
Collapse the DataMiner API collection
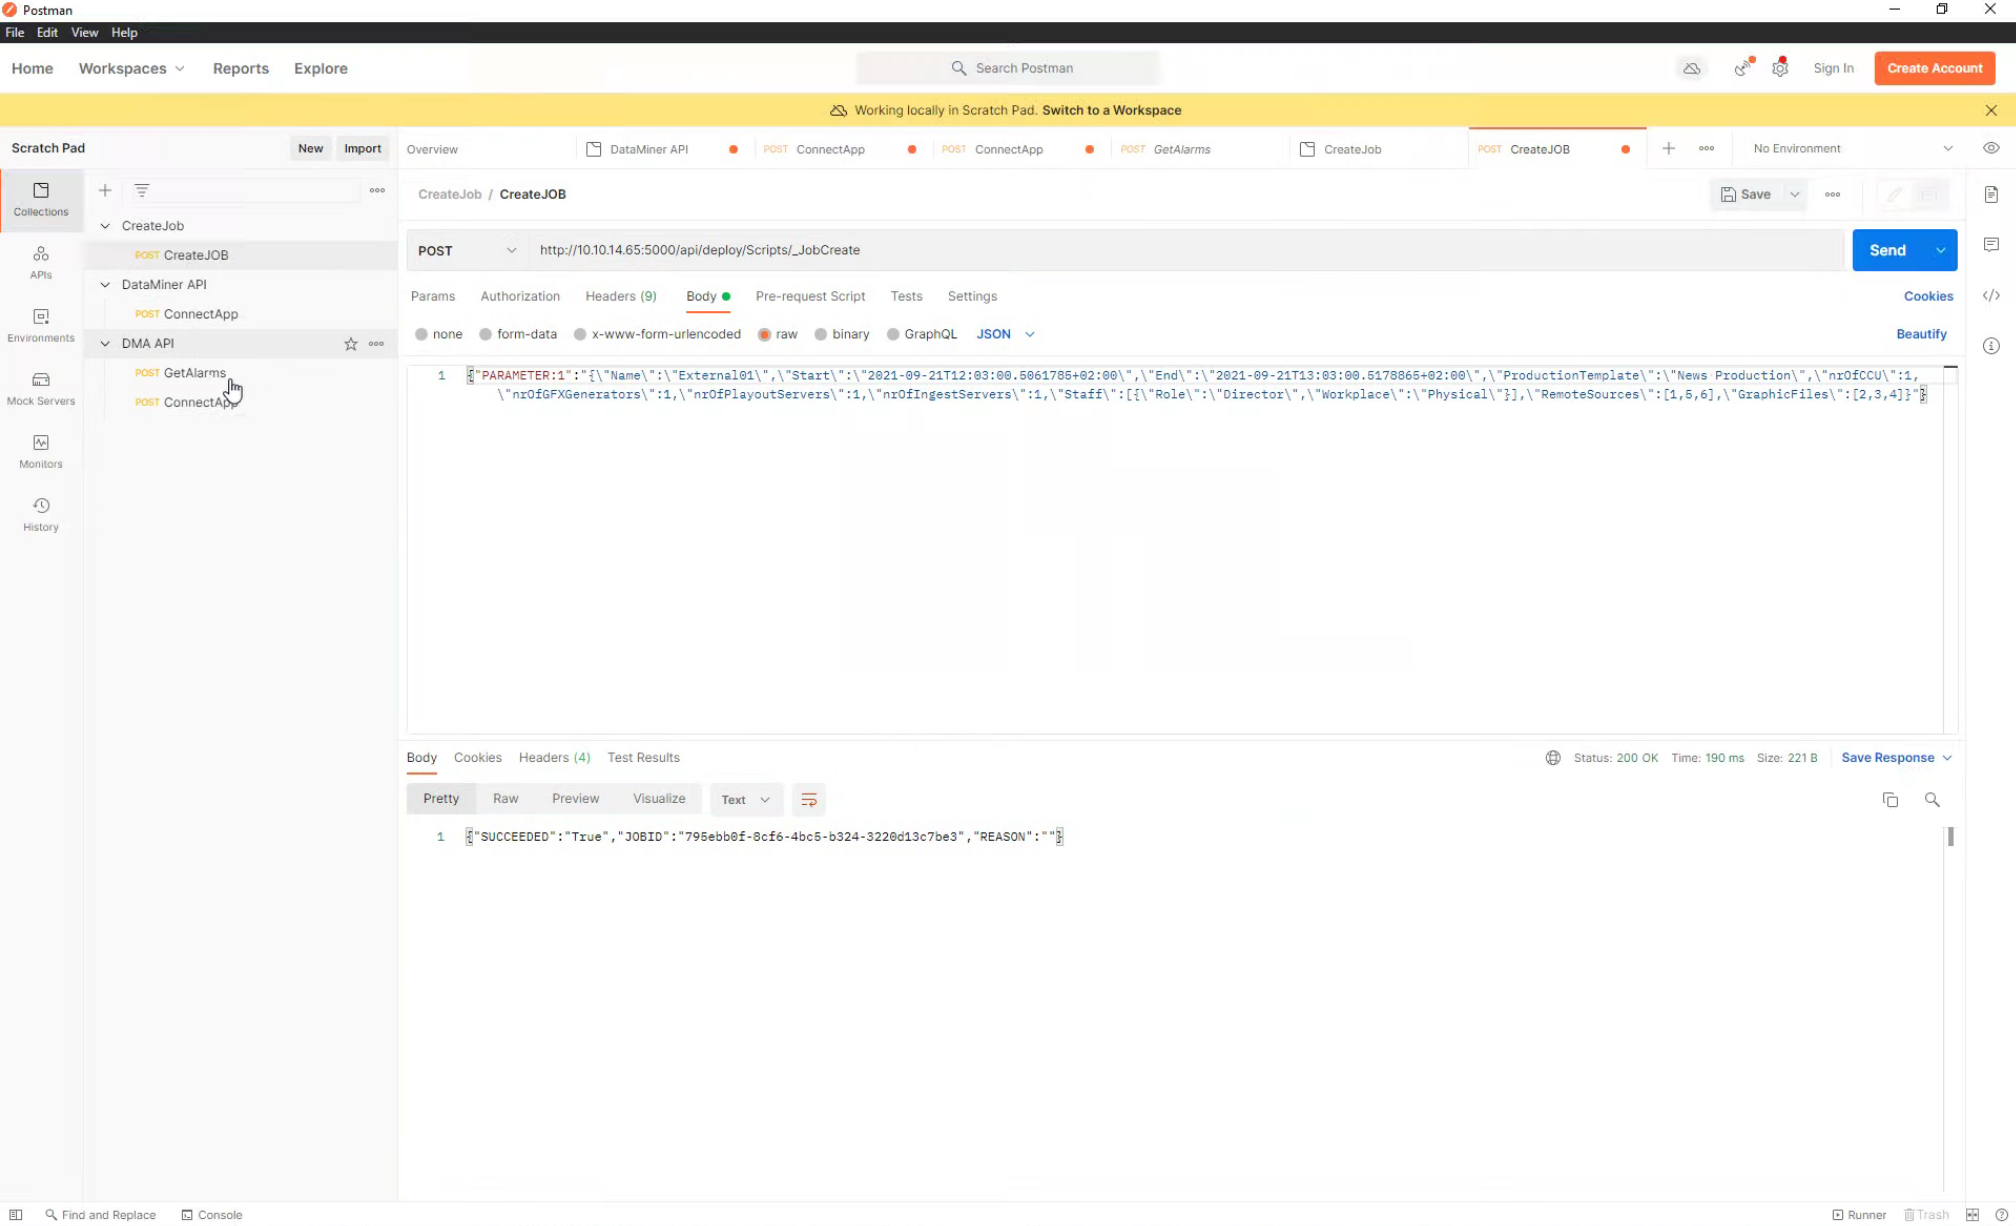pyautogui.click(x=105, y=285)
